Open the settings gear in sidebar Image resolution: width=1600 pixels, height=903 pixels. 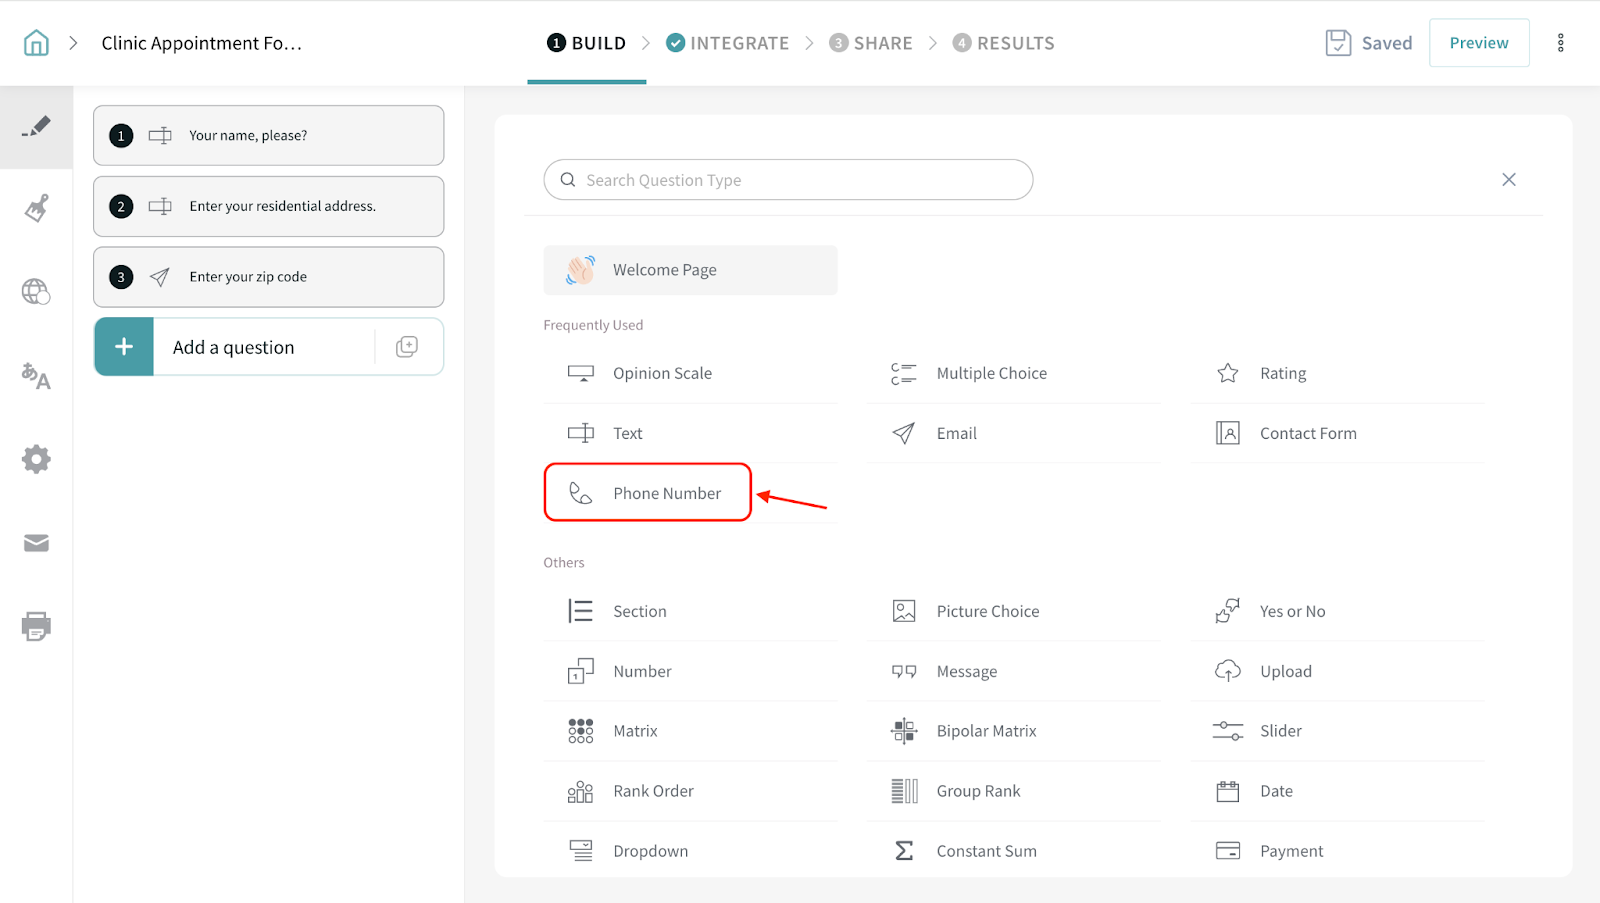coord(36,459)
